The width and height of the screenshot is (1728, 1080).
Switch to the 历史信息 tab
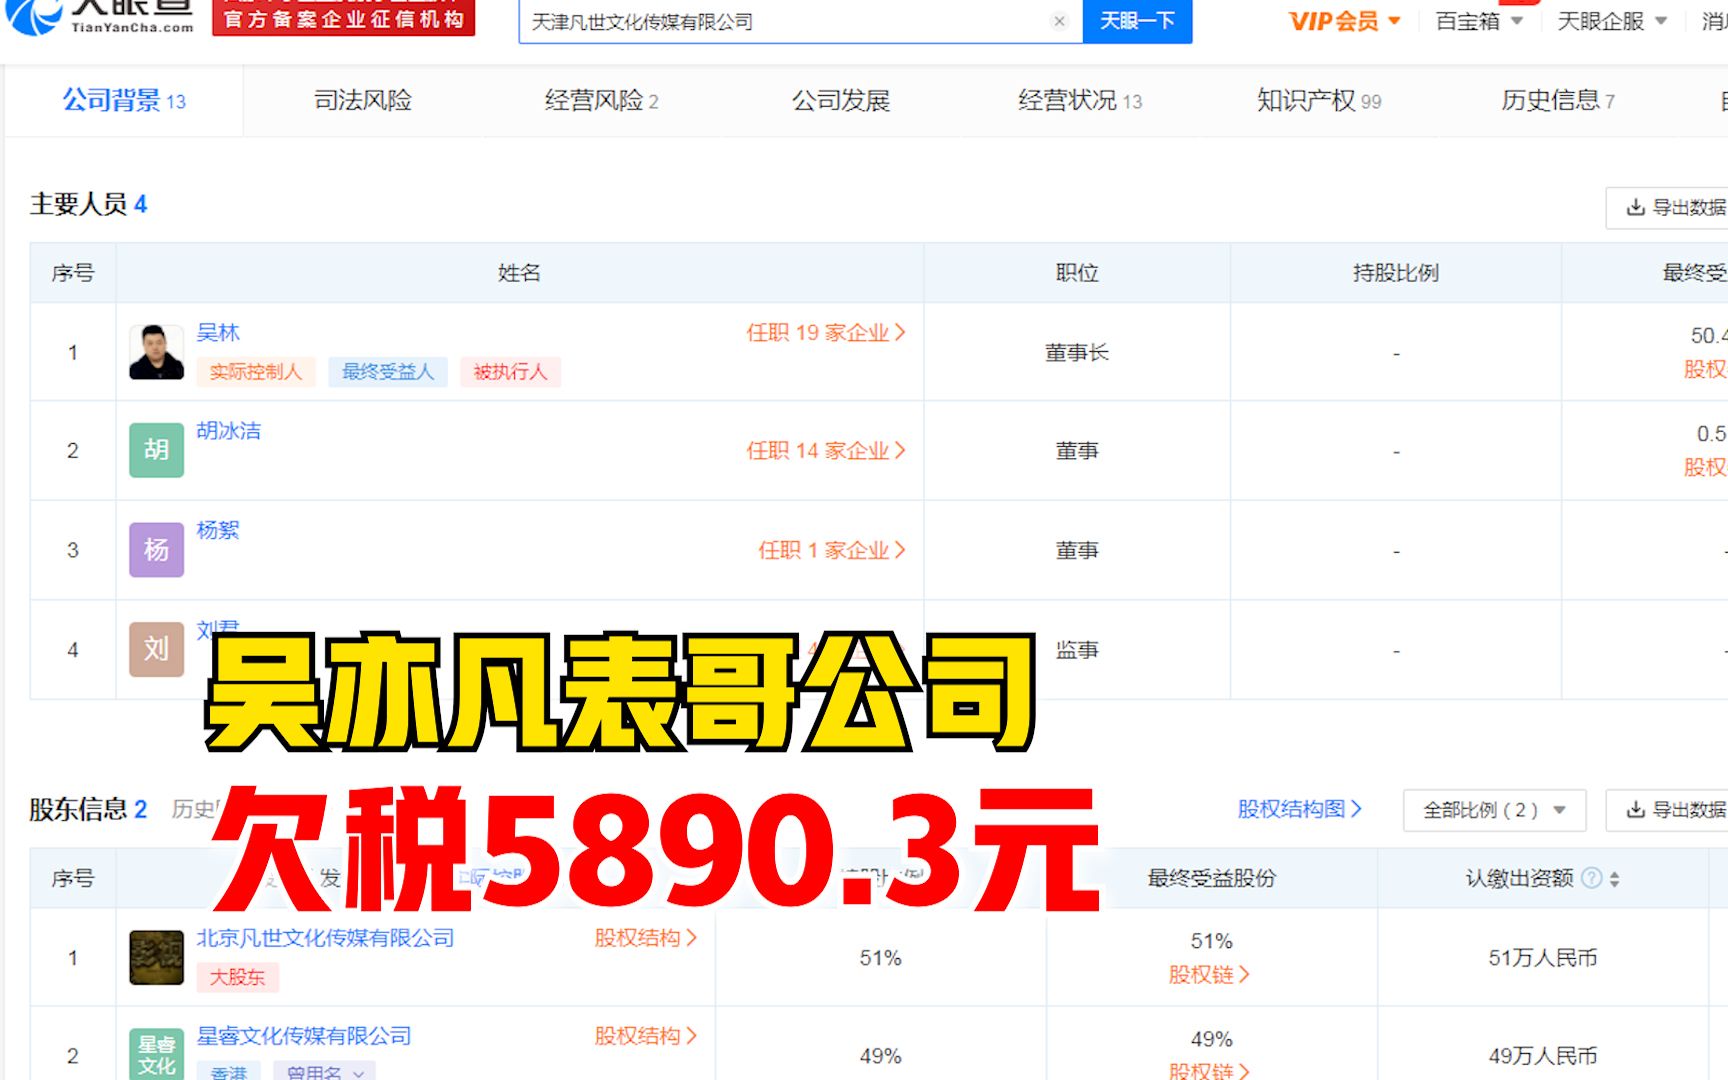pos(1558,100)
